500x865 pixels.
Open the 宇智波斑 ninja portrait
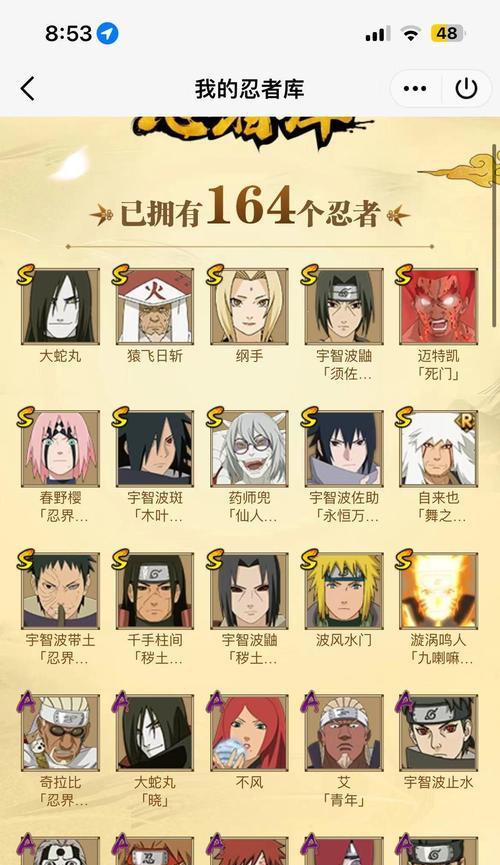click(x=155, y=448)
